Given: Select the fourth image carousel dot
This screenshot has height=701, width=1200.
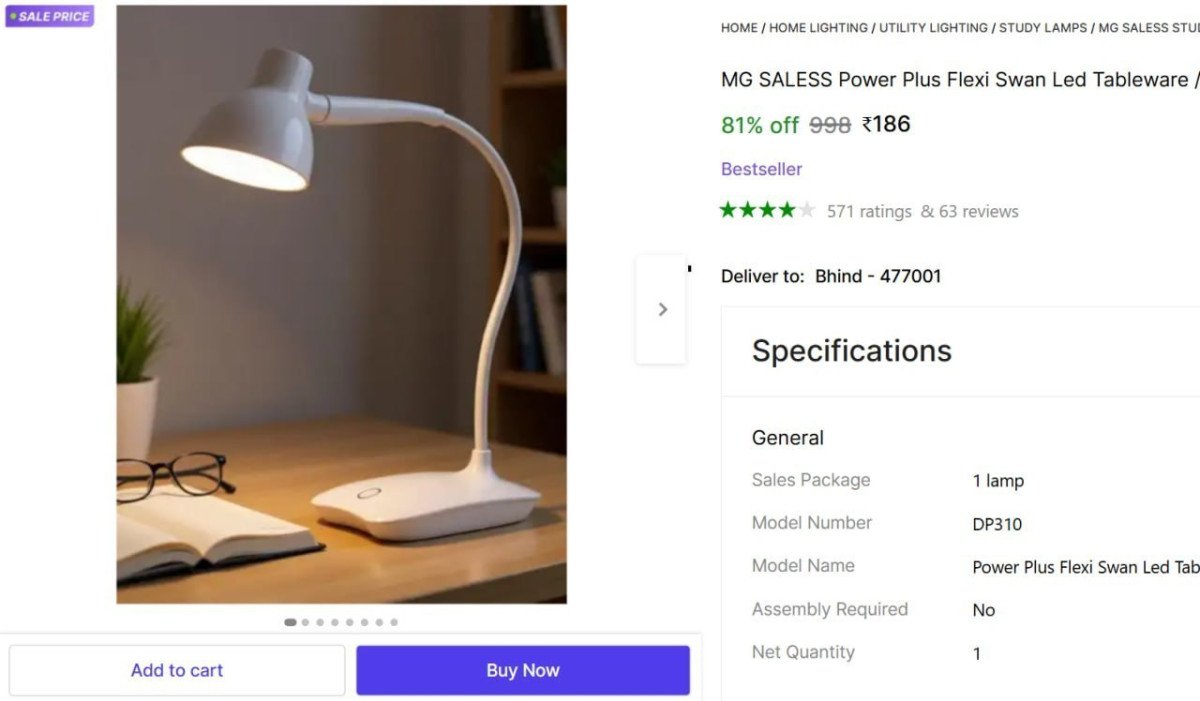Looking at the screenshot, I should point(335,622).
